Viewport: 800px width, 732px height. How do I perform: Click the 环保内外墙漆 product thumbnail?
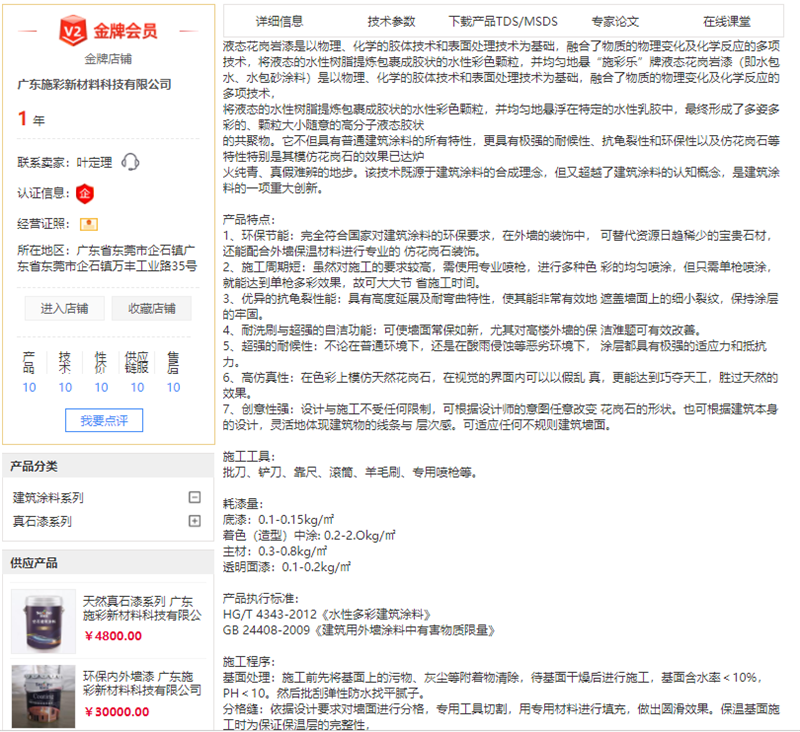click(43, 696)
